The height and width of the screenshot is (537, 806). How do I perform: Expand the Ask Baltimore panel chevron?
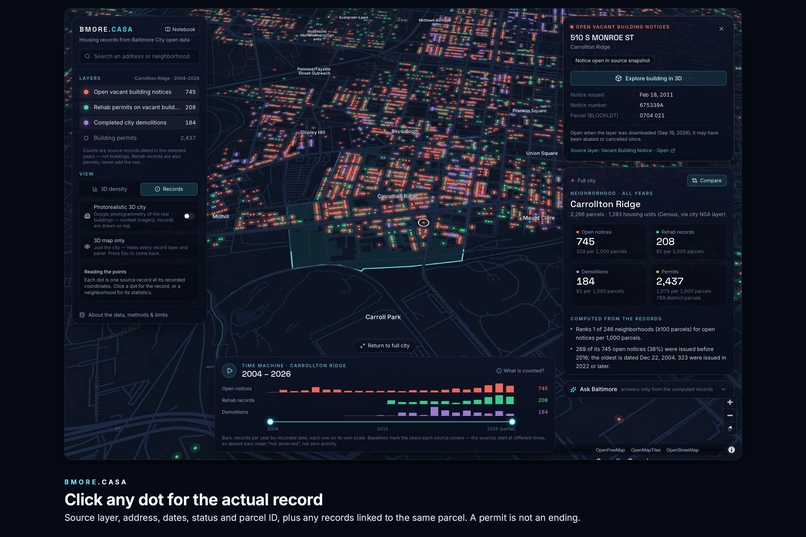(x=723, y=389)
